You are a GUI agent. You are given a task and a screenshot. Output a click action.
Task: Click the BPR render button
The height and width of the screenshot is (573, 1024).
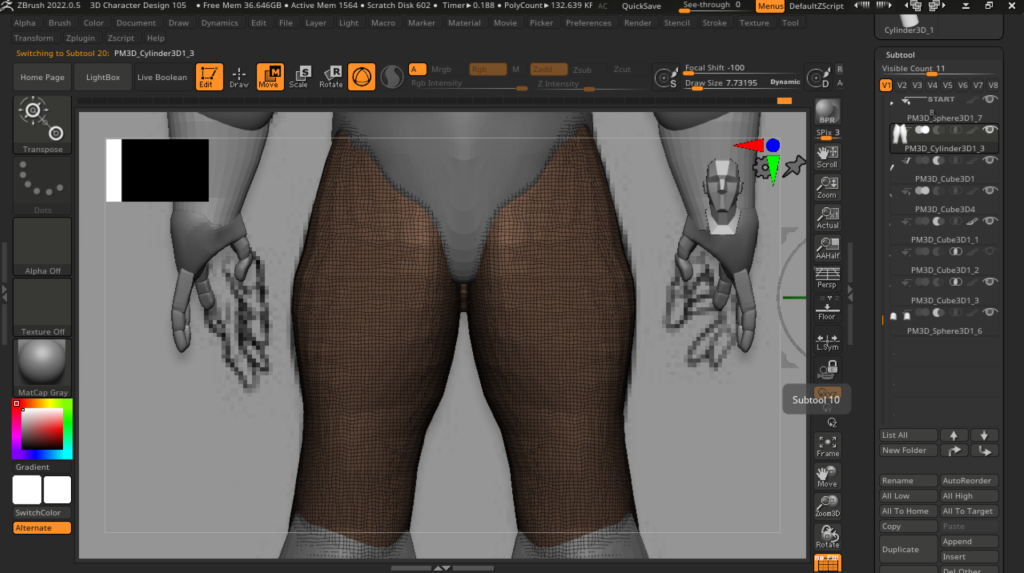826,112
